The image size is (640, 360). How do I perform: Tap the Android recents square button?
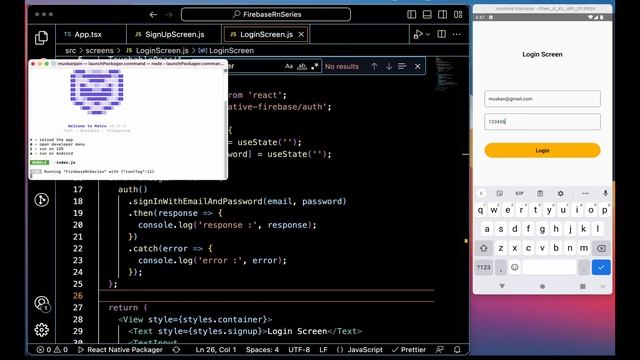582,286
